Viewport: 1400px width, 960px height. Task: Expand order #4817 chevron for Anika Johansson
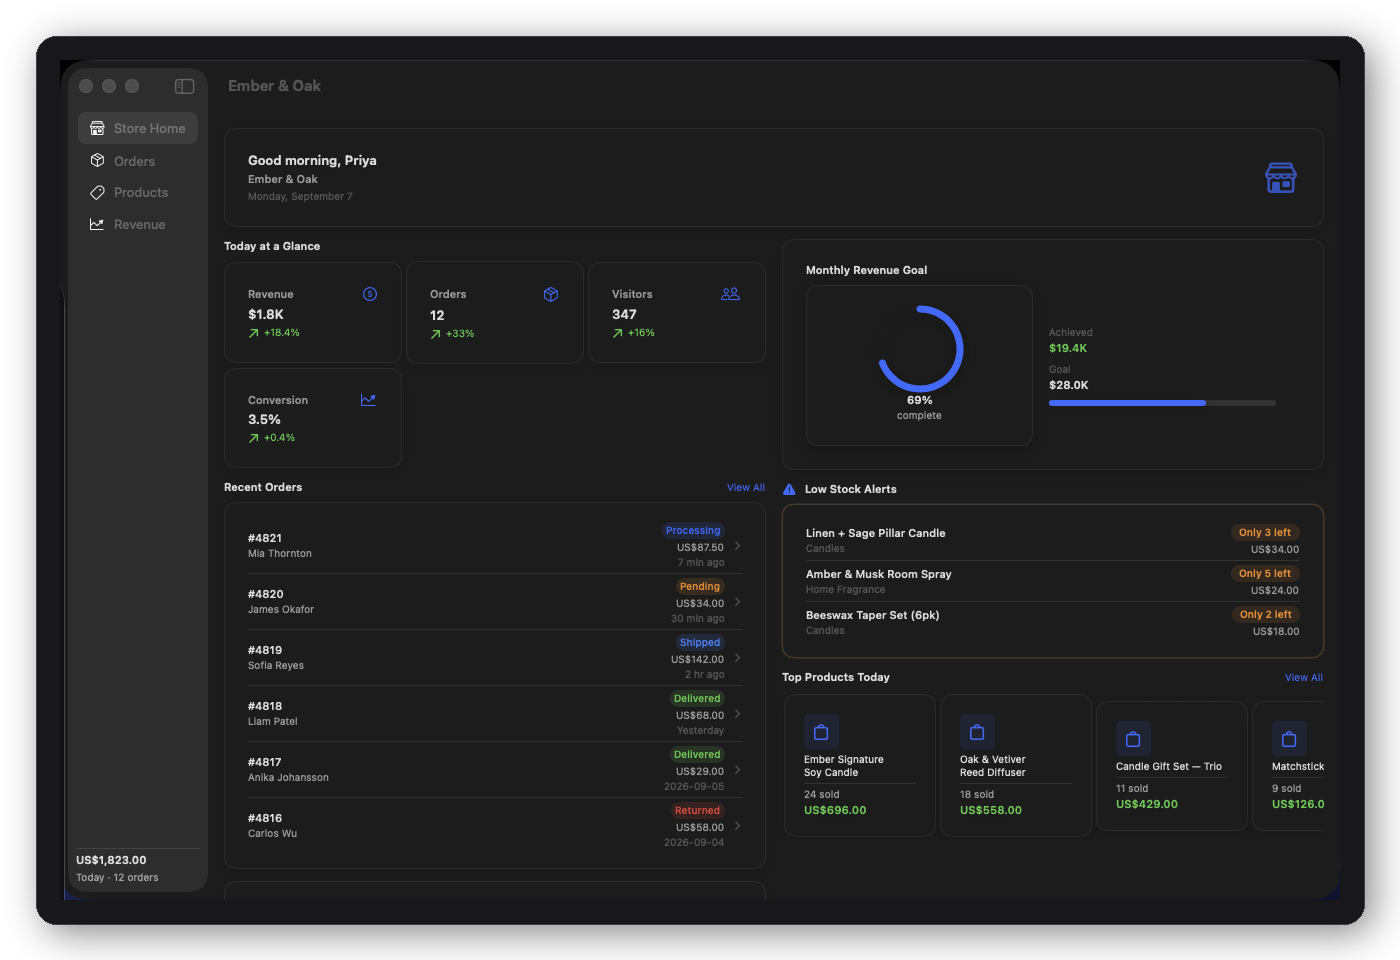(738, 770)
